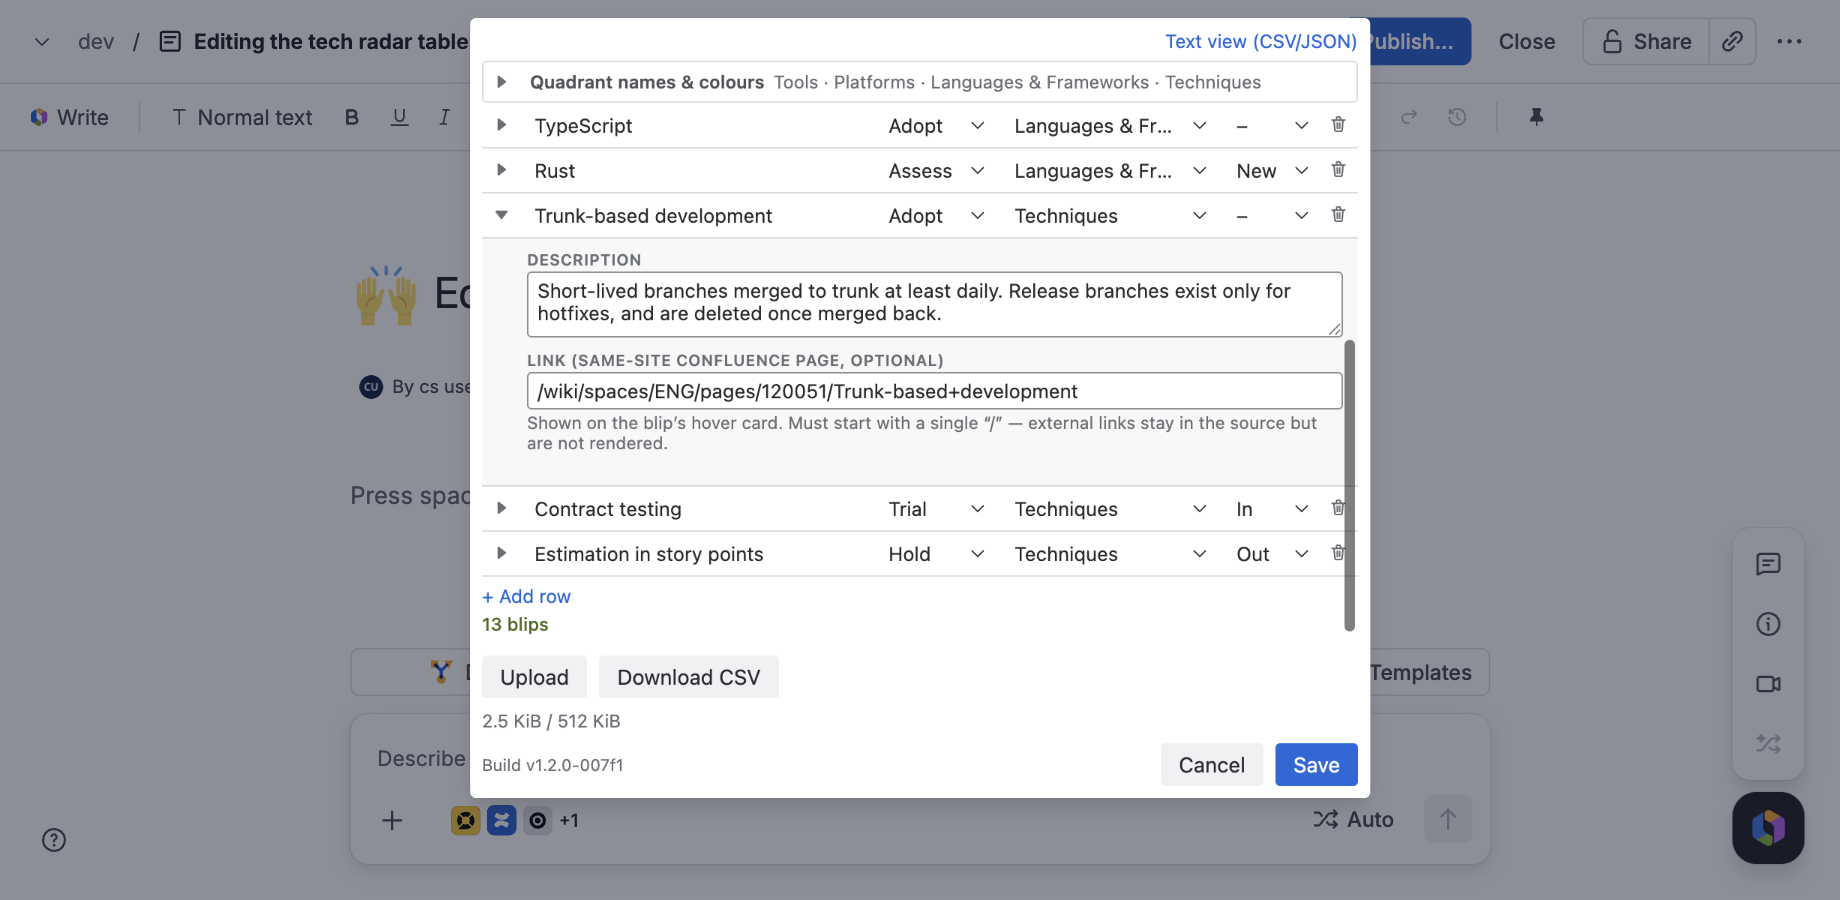Open the movement dropdown showing Out
Viewport: 1840px width, 900px height.
point(1272,554)
